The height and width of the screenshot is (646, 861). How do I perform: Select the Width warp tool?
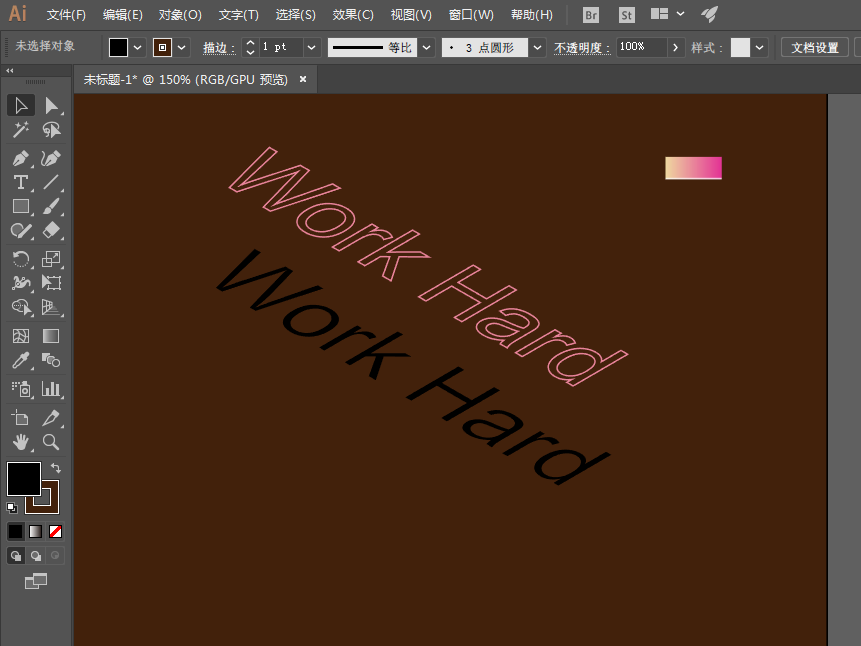[21, 283]
